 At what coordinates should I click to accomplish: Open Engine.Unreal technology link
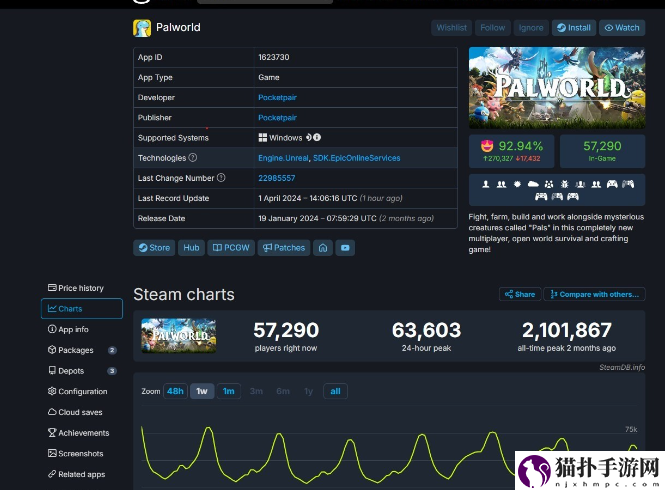pyautogui.click(x=283, y=158)
